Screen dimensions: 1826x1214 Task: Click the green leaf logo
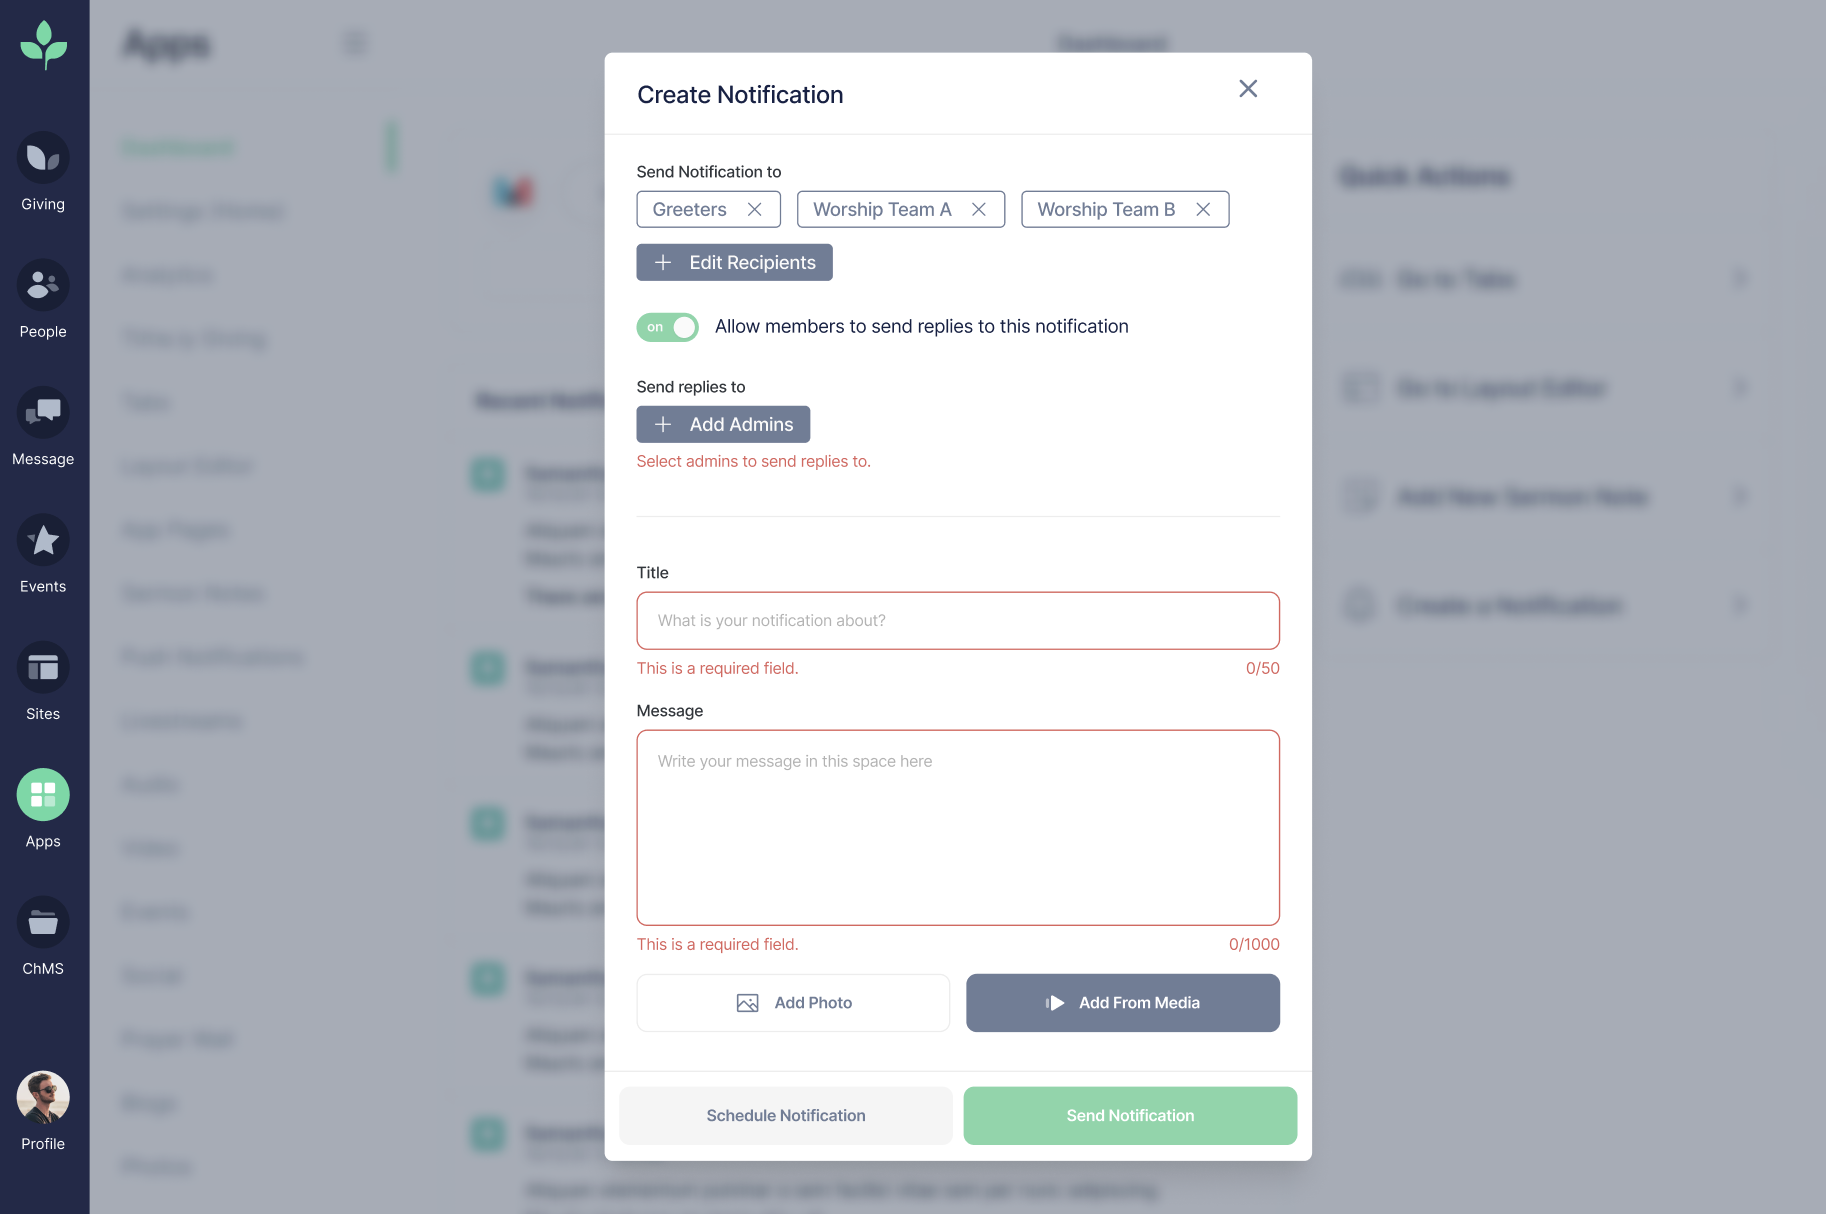click(44, 45)
